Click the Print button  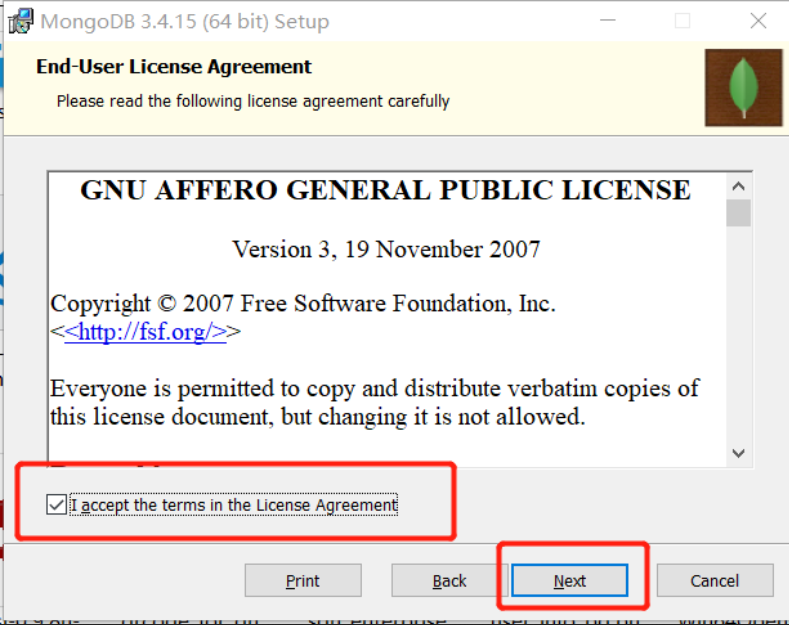(303, 581)
